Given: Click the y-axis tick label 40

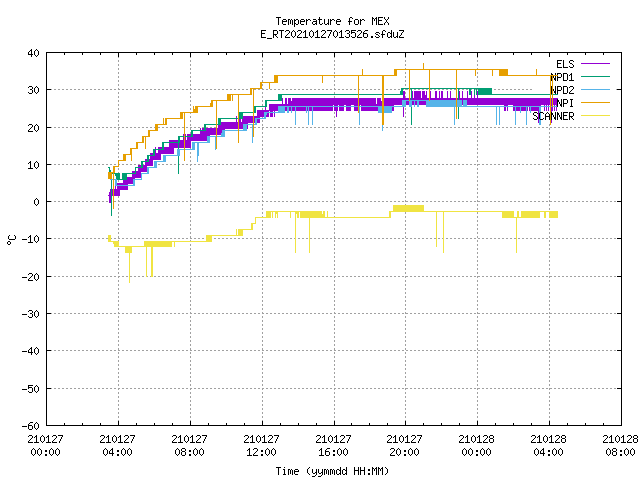Looking at the screenshot, I should coord(33,53).
